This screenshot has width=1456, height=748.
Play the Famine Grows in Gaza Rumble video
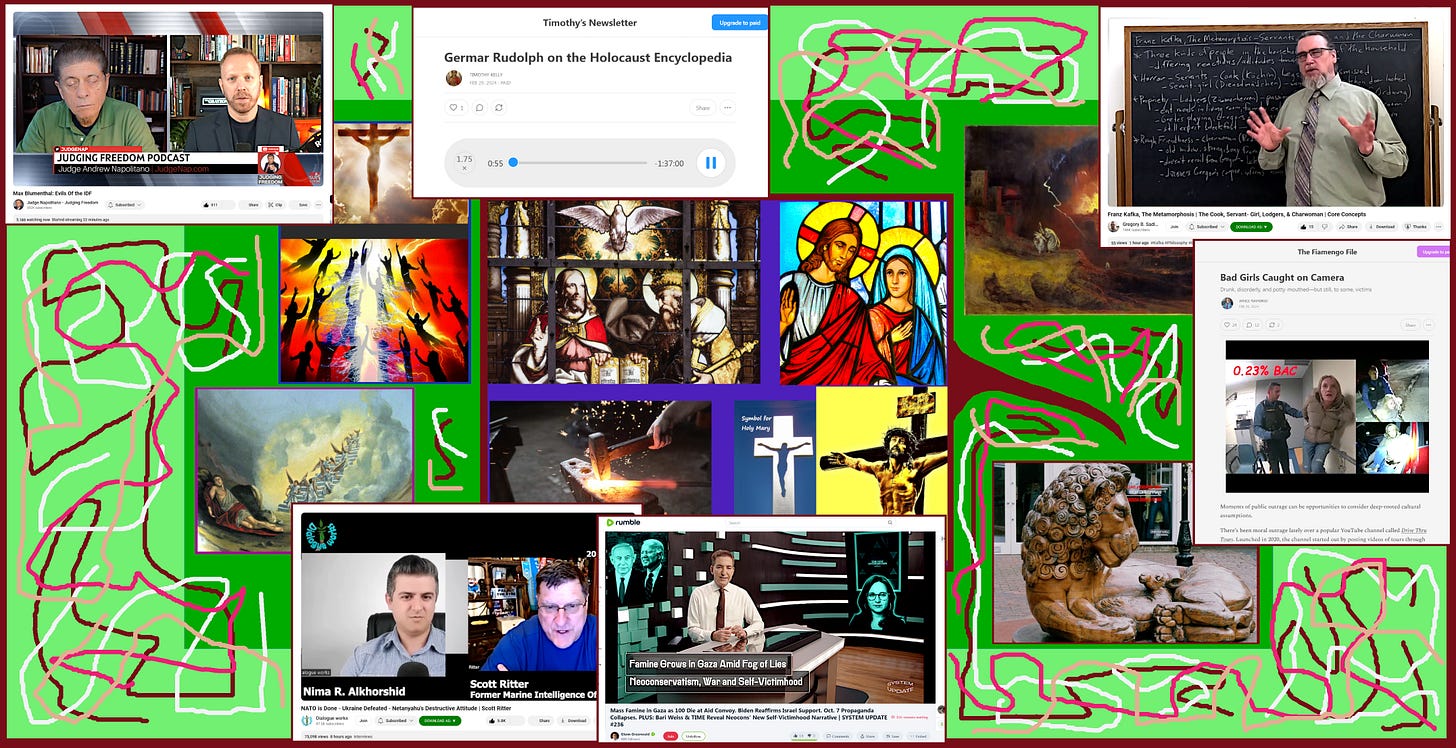tap(770, 616)
